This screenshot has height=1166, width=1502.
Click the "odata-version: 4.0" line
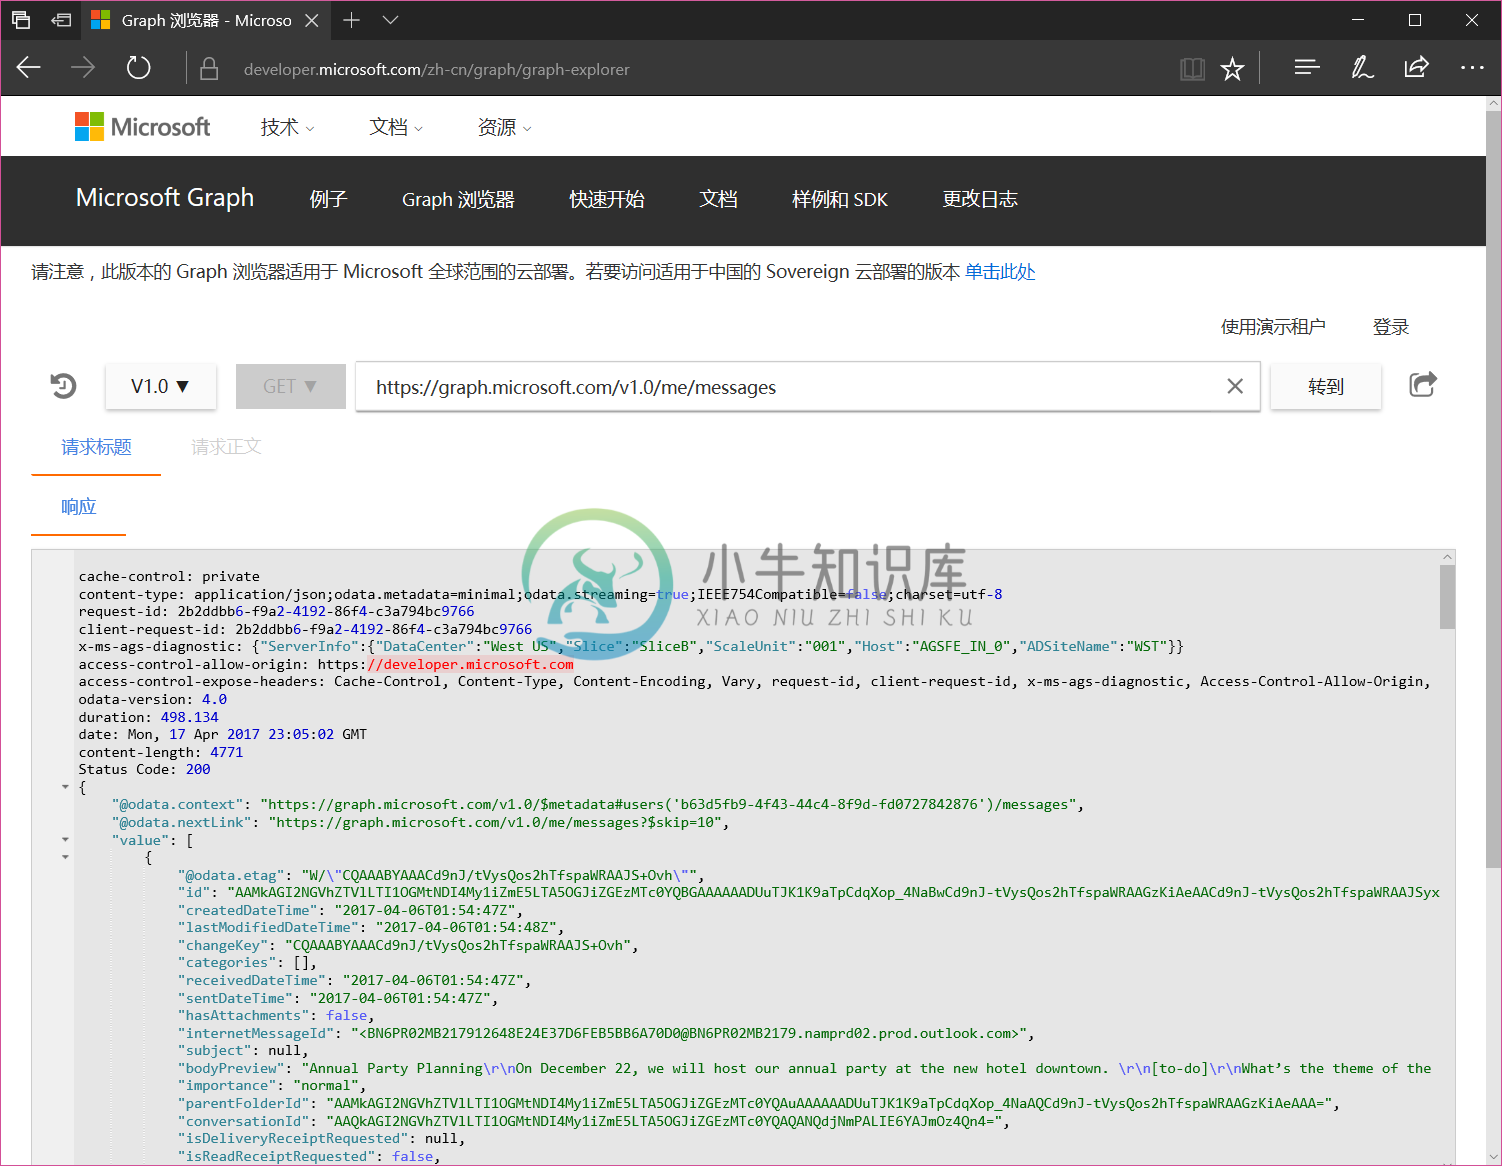153,700
